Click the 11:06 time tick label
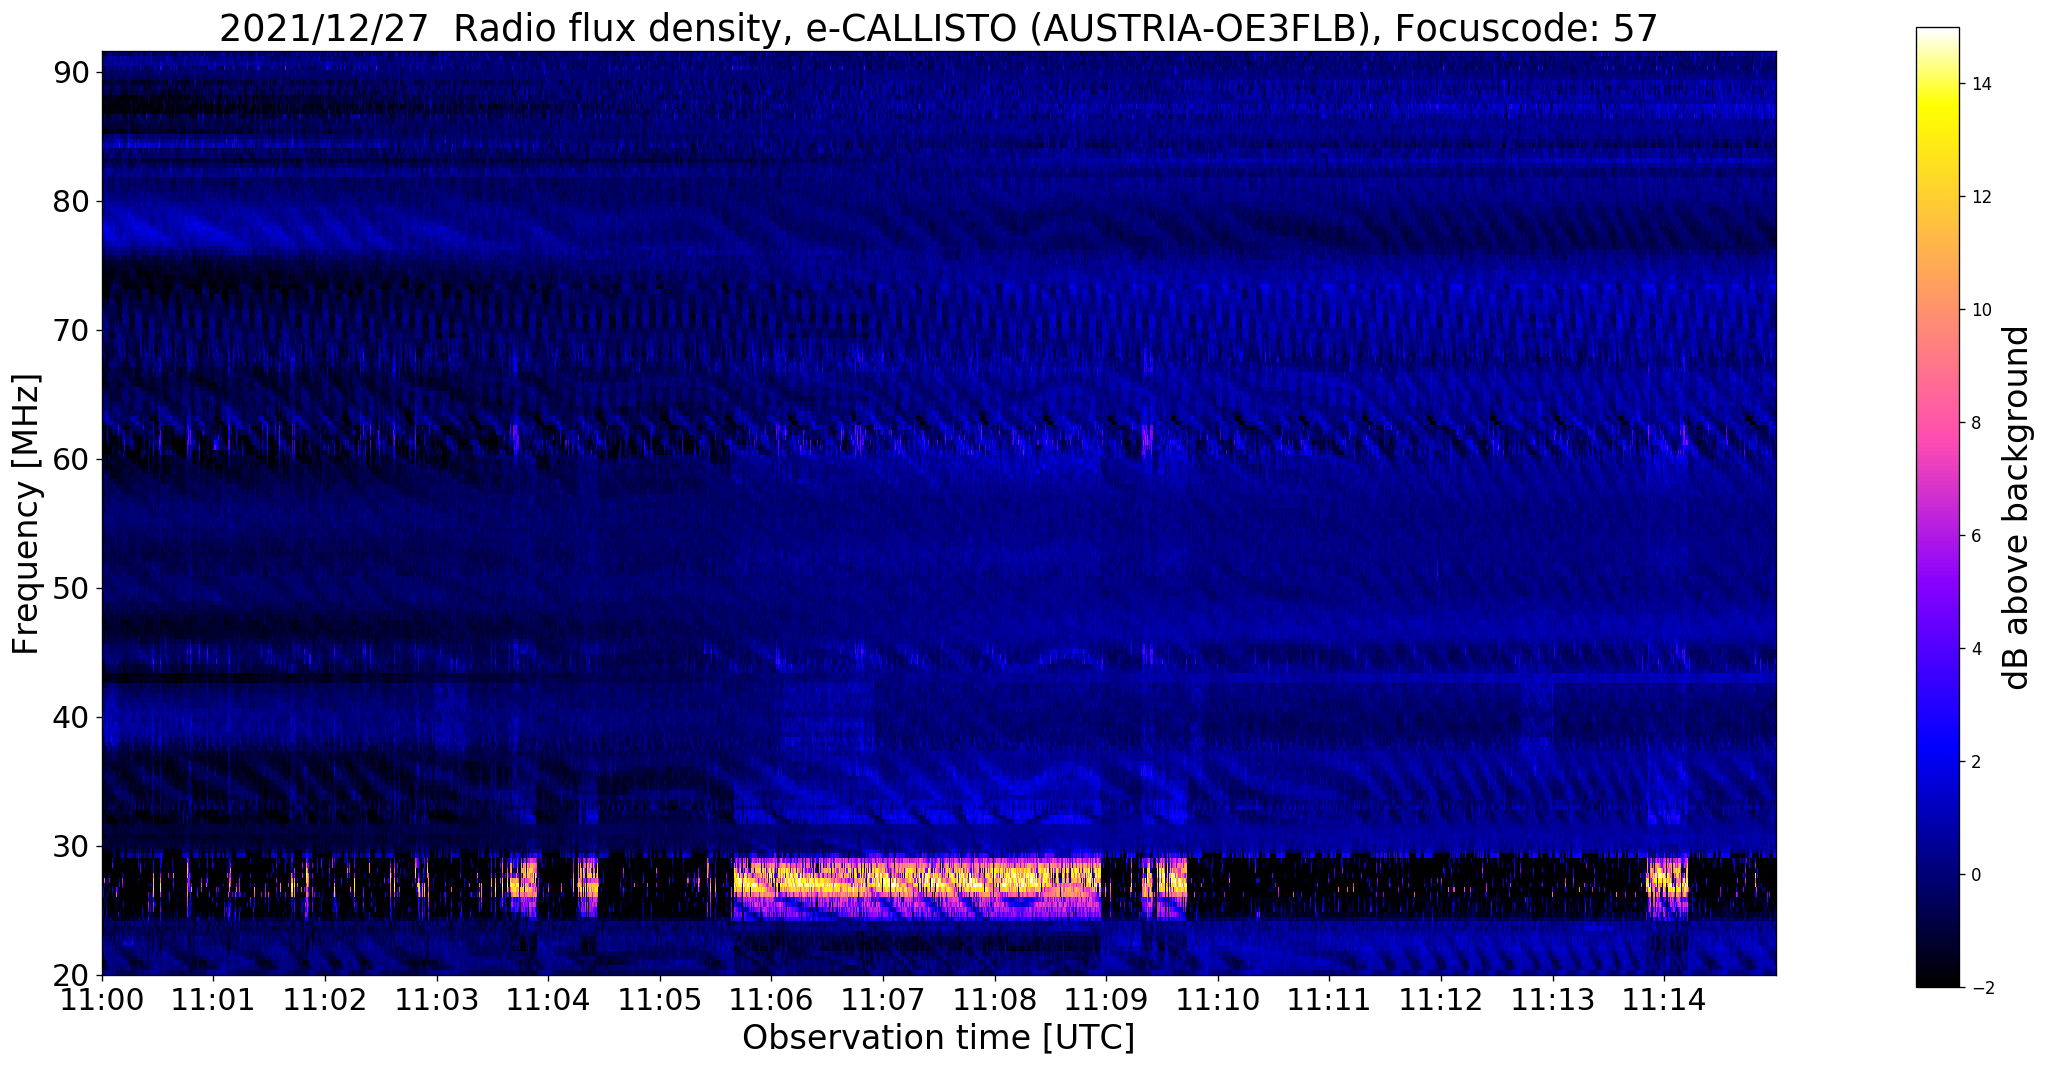The image size is (2047, 1067). pos(771,999)
